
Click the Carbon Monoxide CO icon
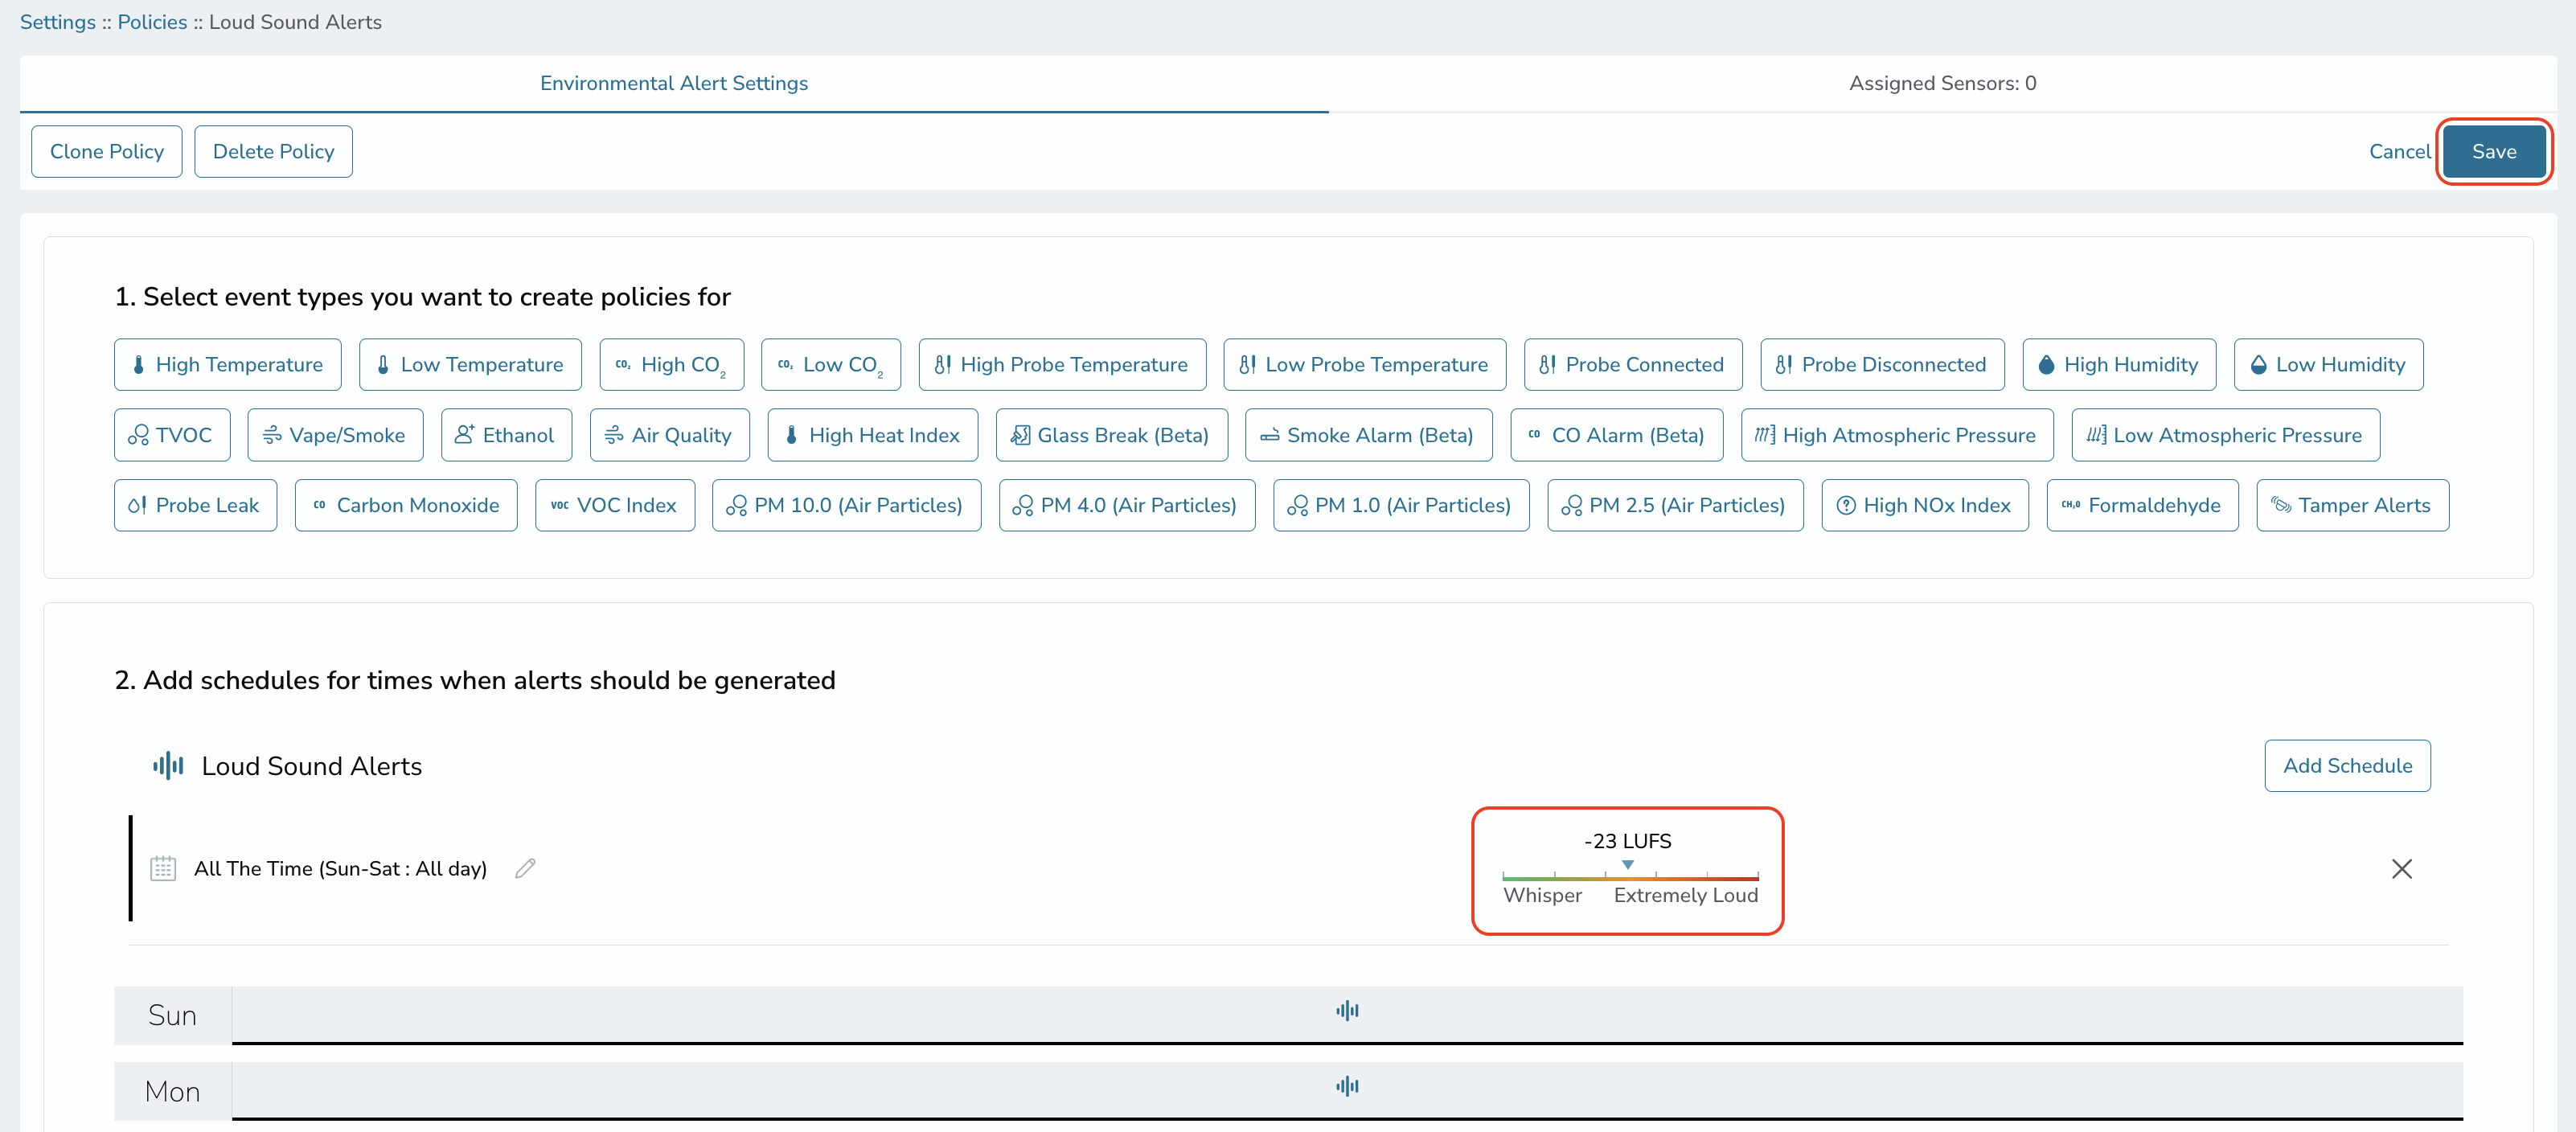pos(319,506)
